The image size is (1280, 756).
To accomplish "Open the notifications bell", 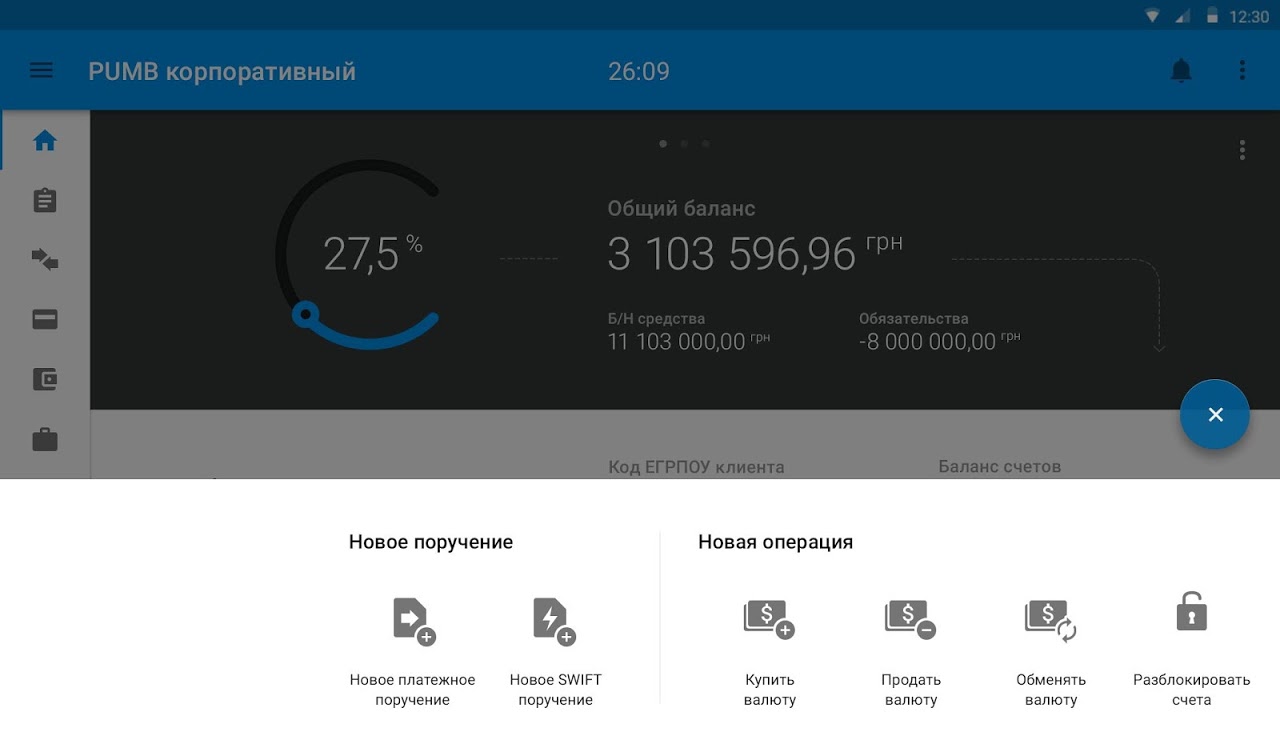I will [1181, 70].
